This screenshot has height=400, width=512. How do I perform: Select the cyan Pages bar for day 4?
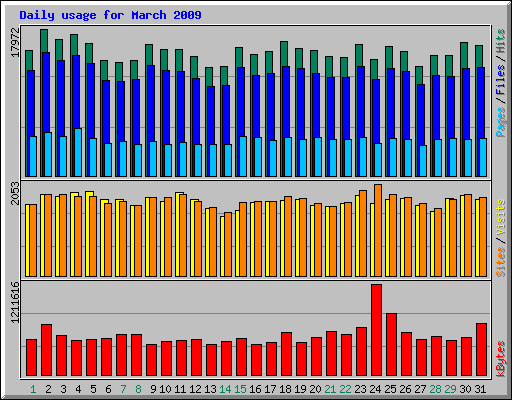78,152
